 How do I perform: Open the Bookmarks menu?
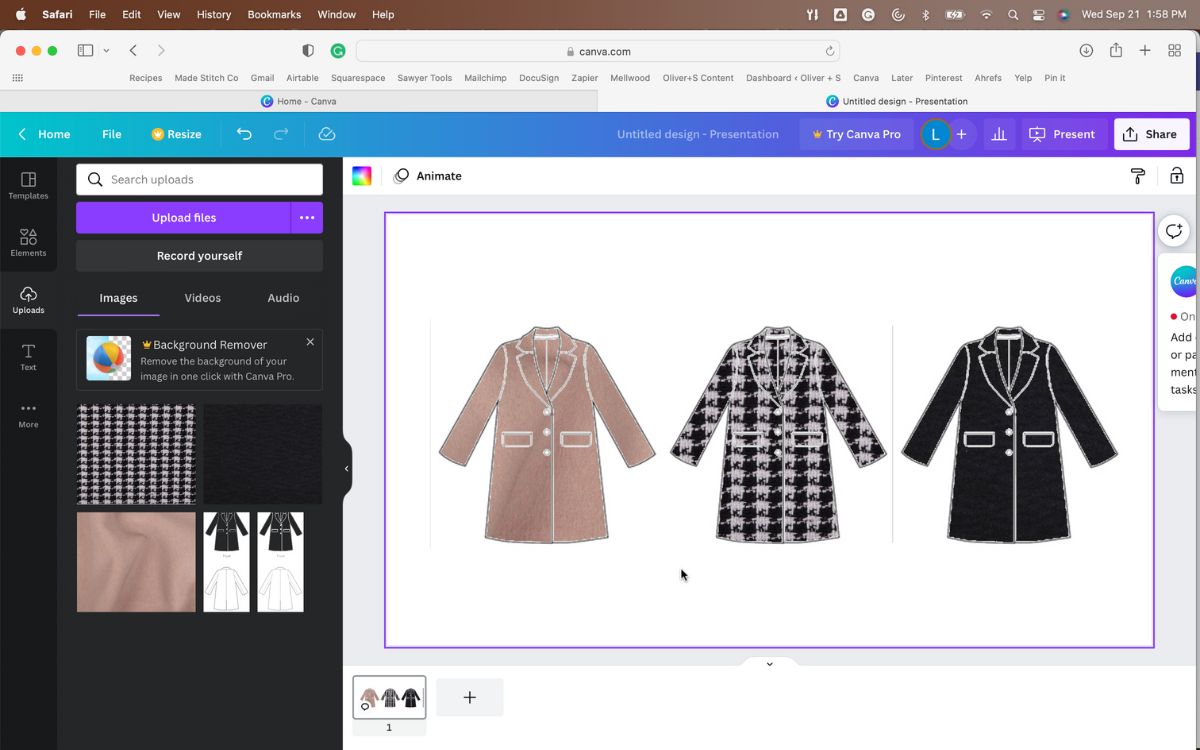272,14
